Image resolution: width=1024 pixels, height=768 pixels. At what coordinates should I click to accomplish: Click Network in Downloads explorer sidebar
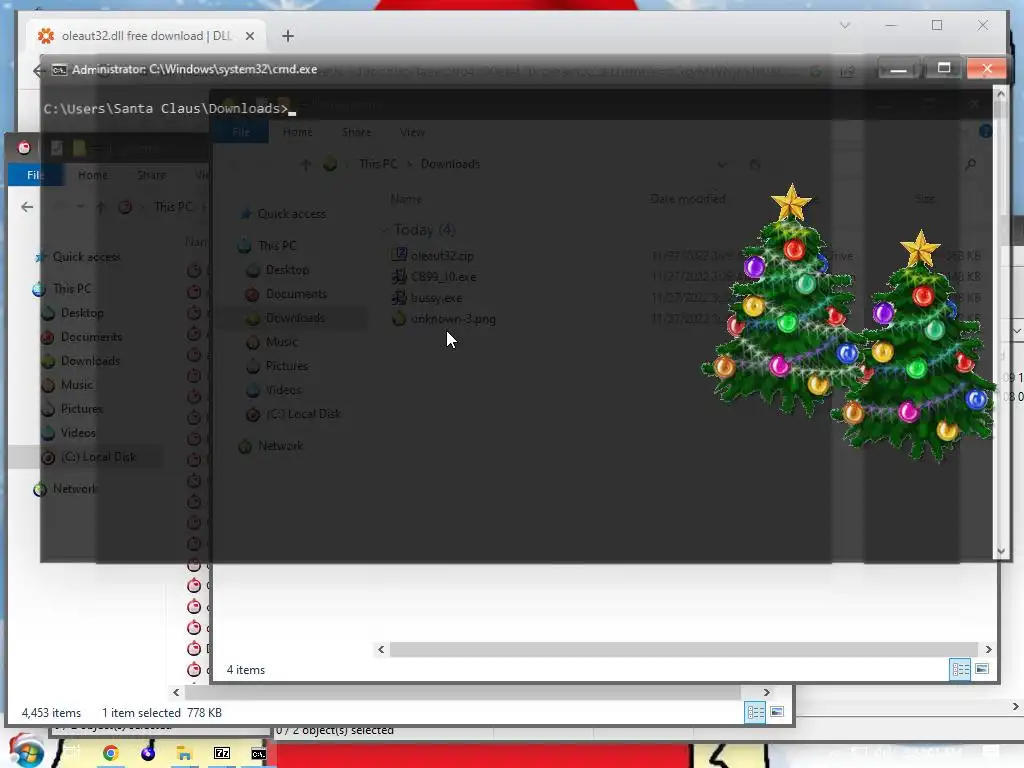280,447
